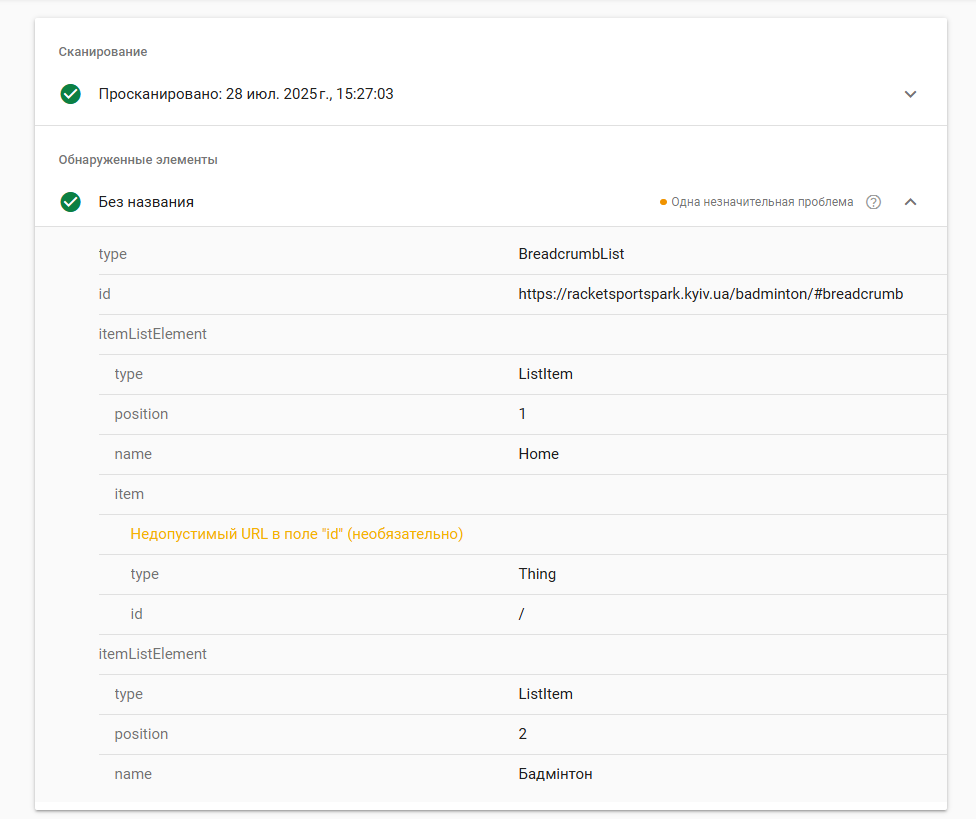Viewport: 976px width, 819px height.
Task: Select the BreadcrumbList type value
Action: click(x=571, y=254)
